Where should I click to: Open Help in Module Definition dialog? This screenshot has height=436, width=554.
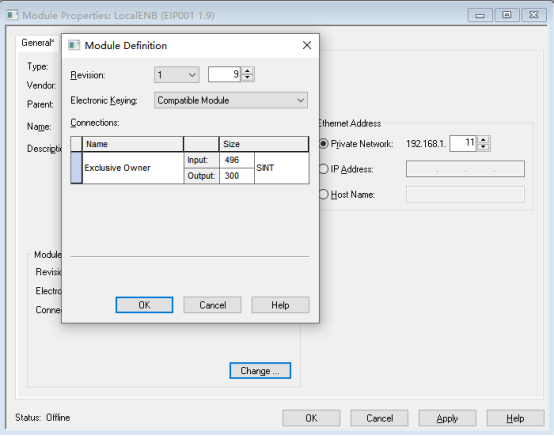tap(280, 305)
